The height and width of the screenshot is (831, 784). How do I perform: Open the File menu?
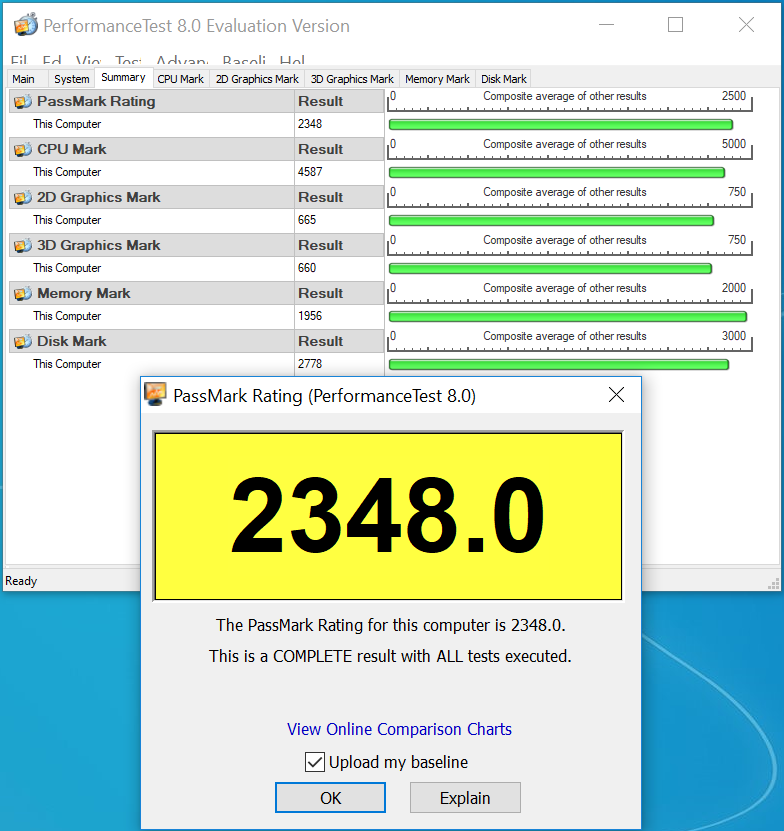pyautogui.click(x=19, y=59)
